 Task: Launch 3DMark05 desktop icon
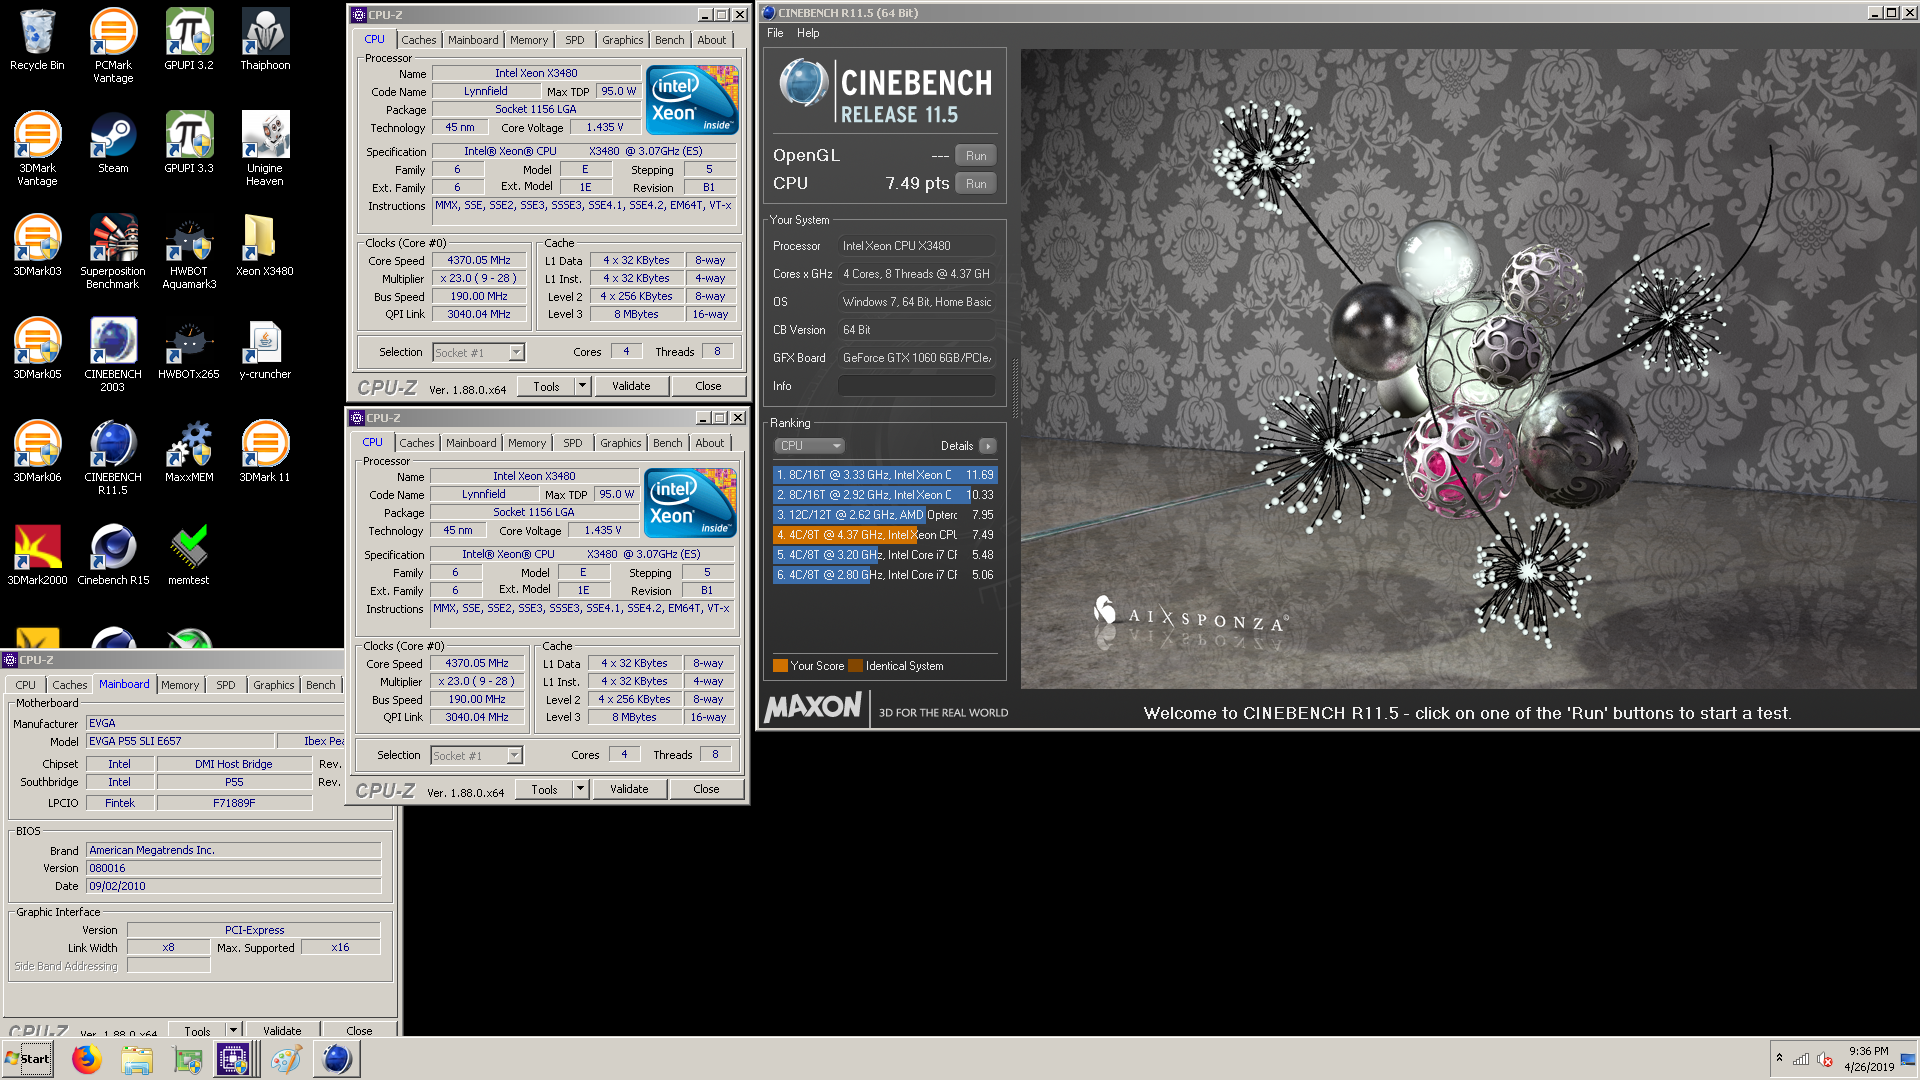(x=37, y=349)
